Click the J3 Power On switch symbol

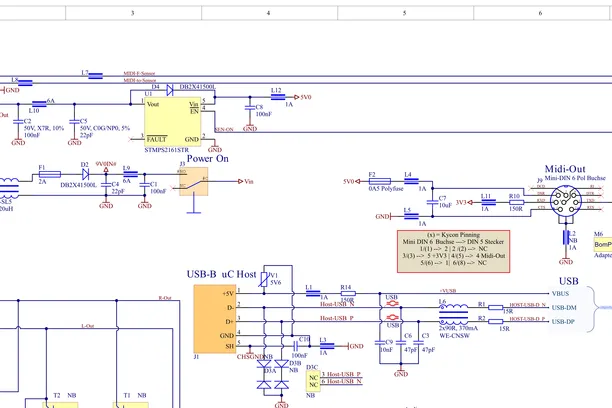click(x=194, y=182)
